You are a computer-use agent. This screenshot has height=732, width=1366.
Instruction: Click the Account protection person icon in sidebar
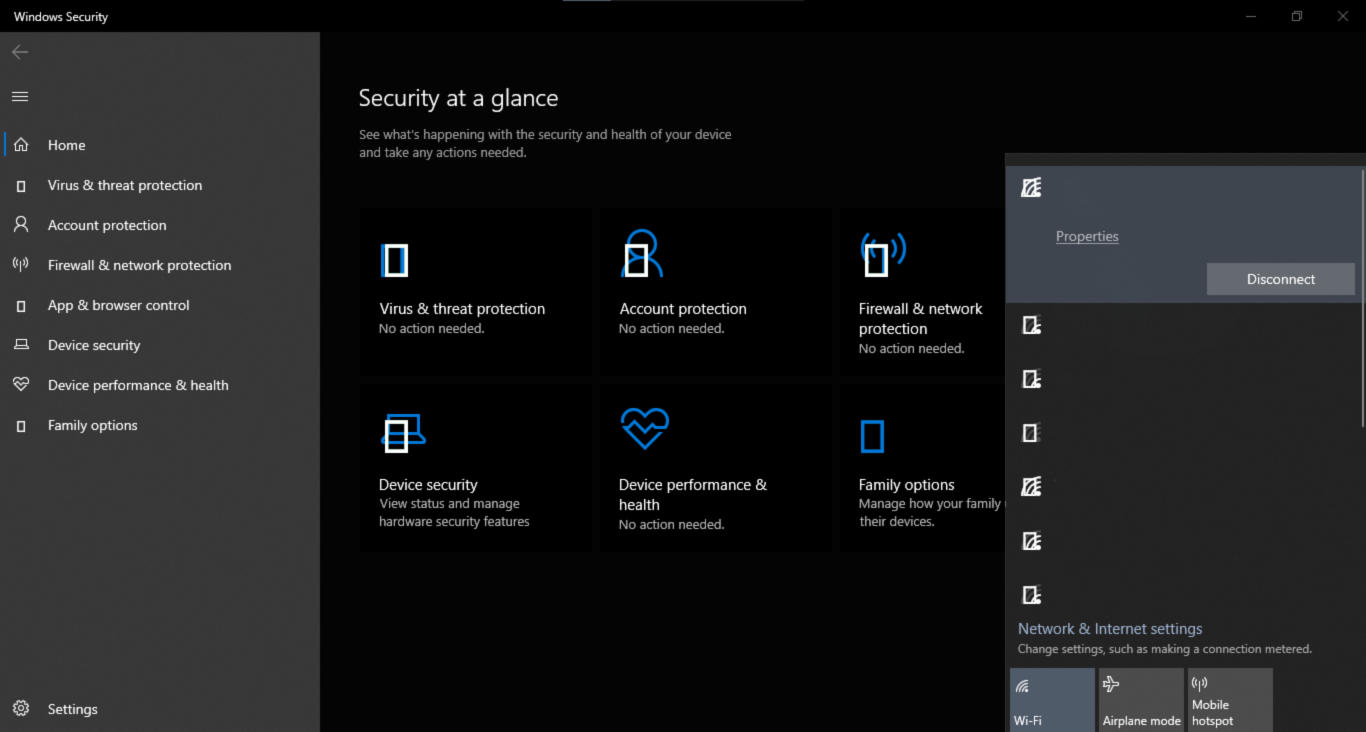(21, 225)
